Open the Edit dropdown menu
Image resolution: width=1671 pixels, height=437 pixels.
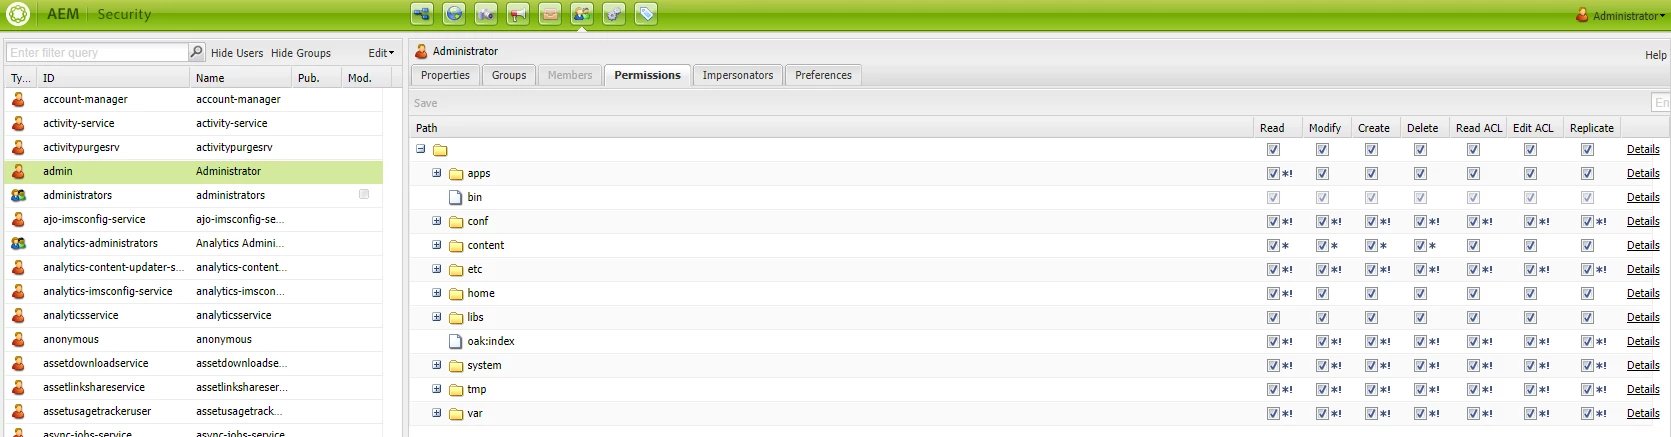tap(381, 53)
